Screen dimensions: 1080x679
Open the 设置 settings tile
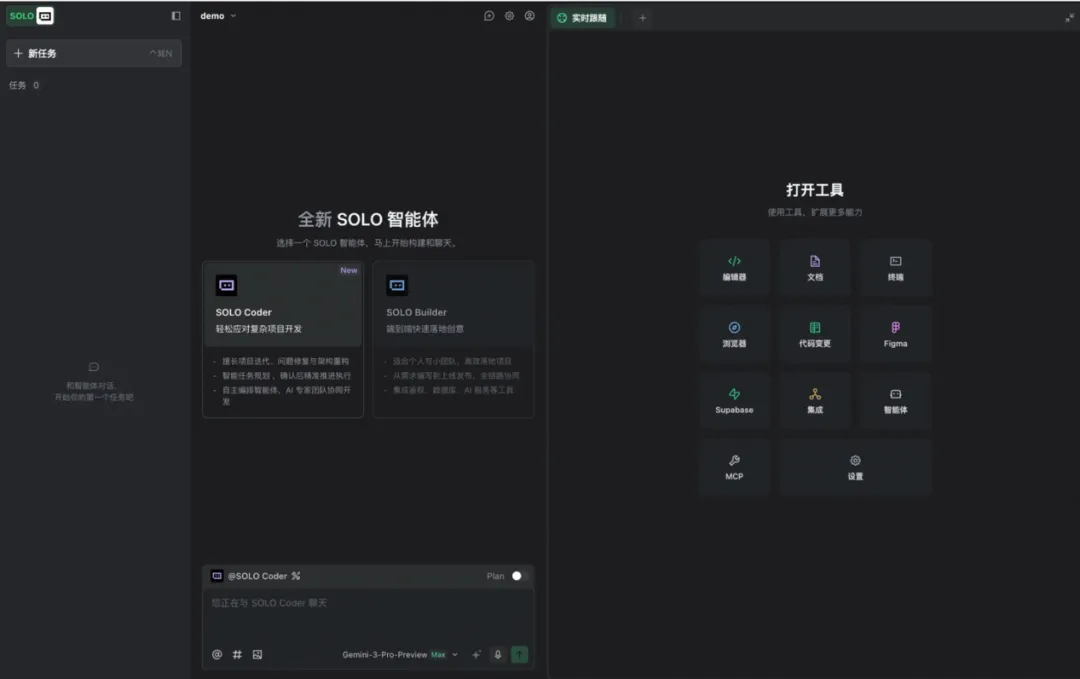tap(855, 467)
